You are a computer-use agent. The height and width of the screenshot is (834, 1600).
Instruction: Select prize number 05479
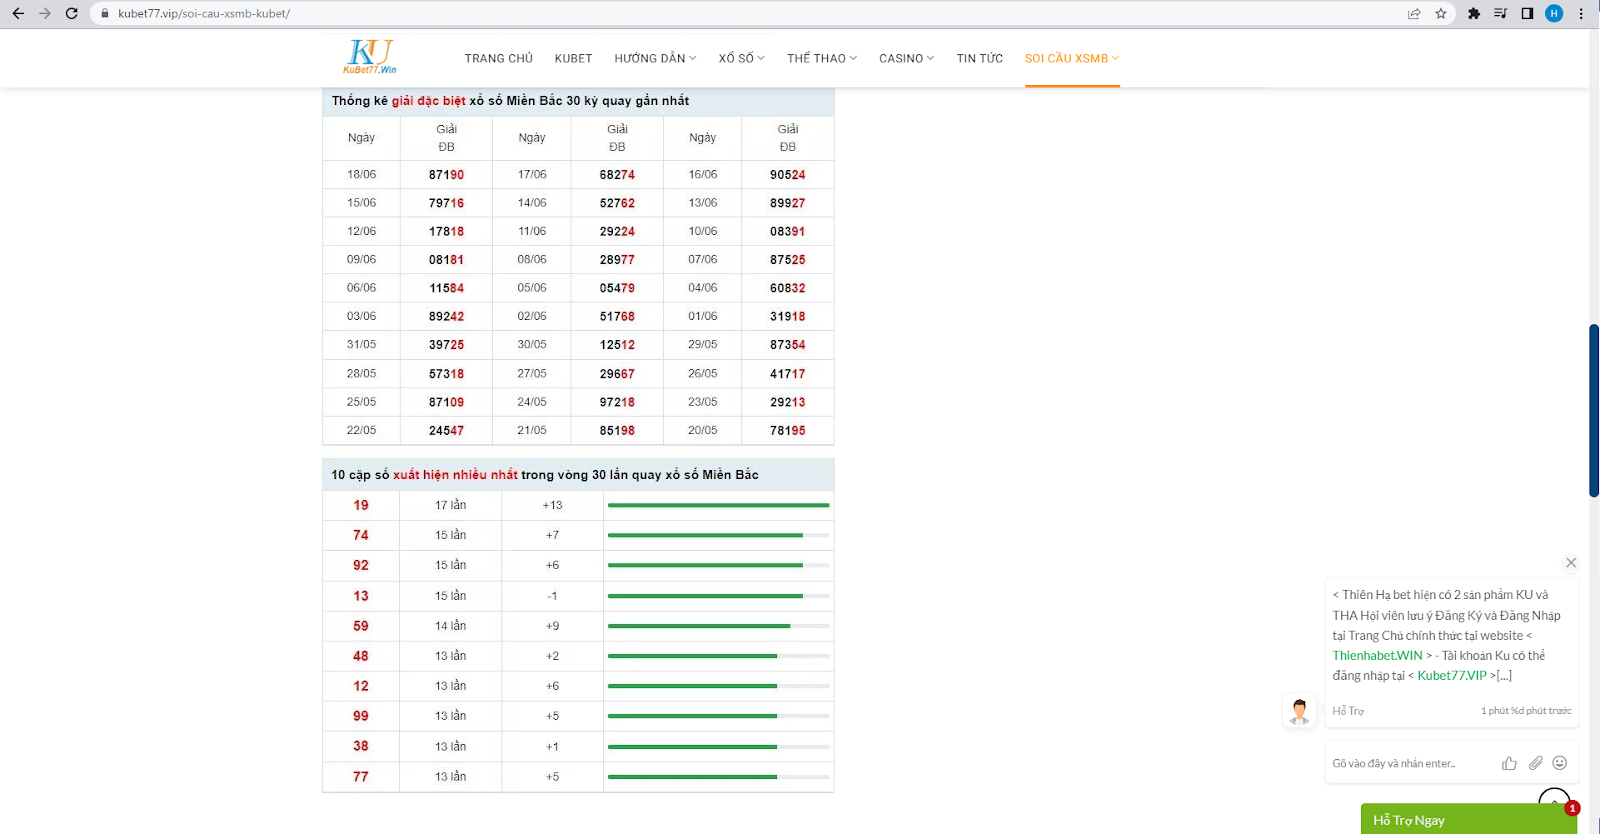617,288
